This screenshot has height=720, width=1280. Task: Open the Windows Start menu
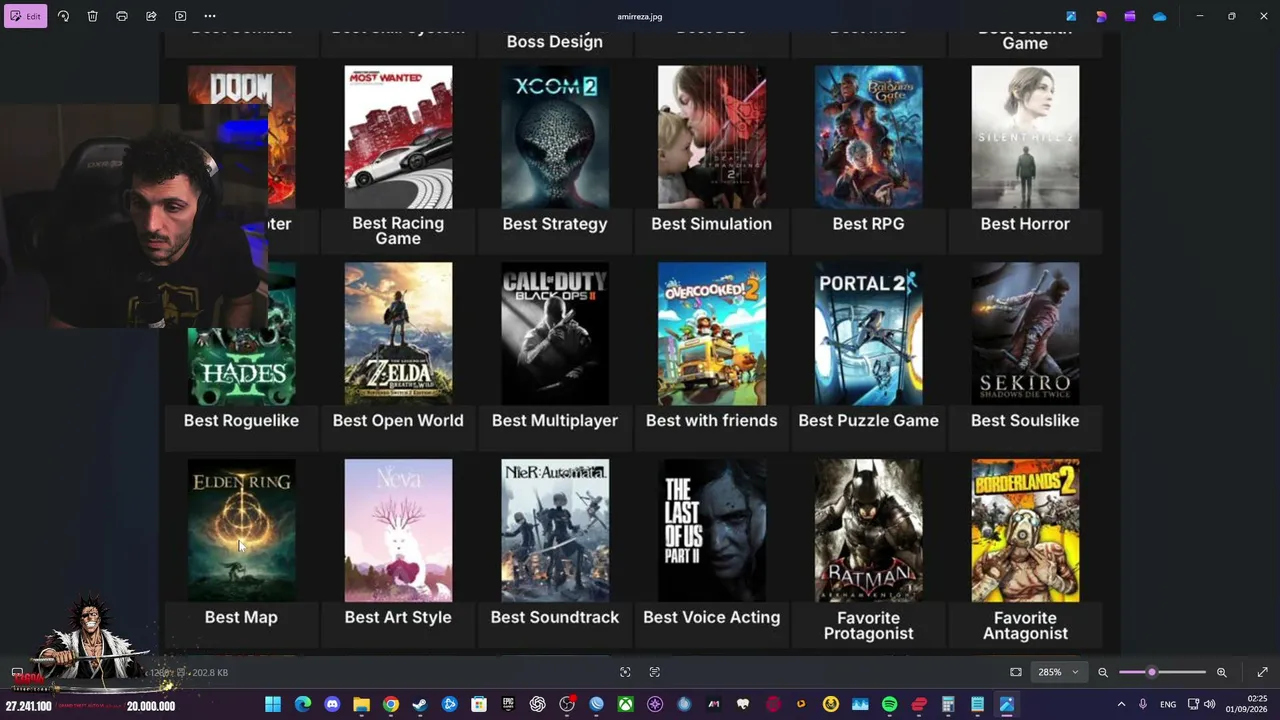(x=273, y=705)
